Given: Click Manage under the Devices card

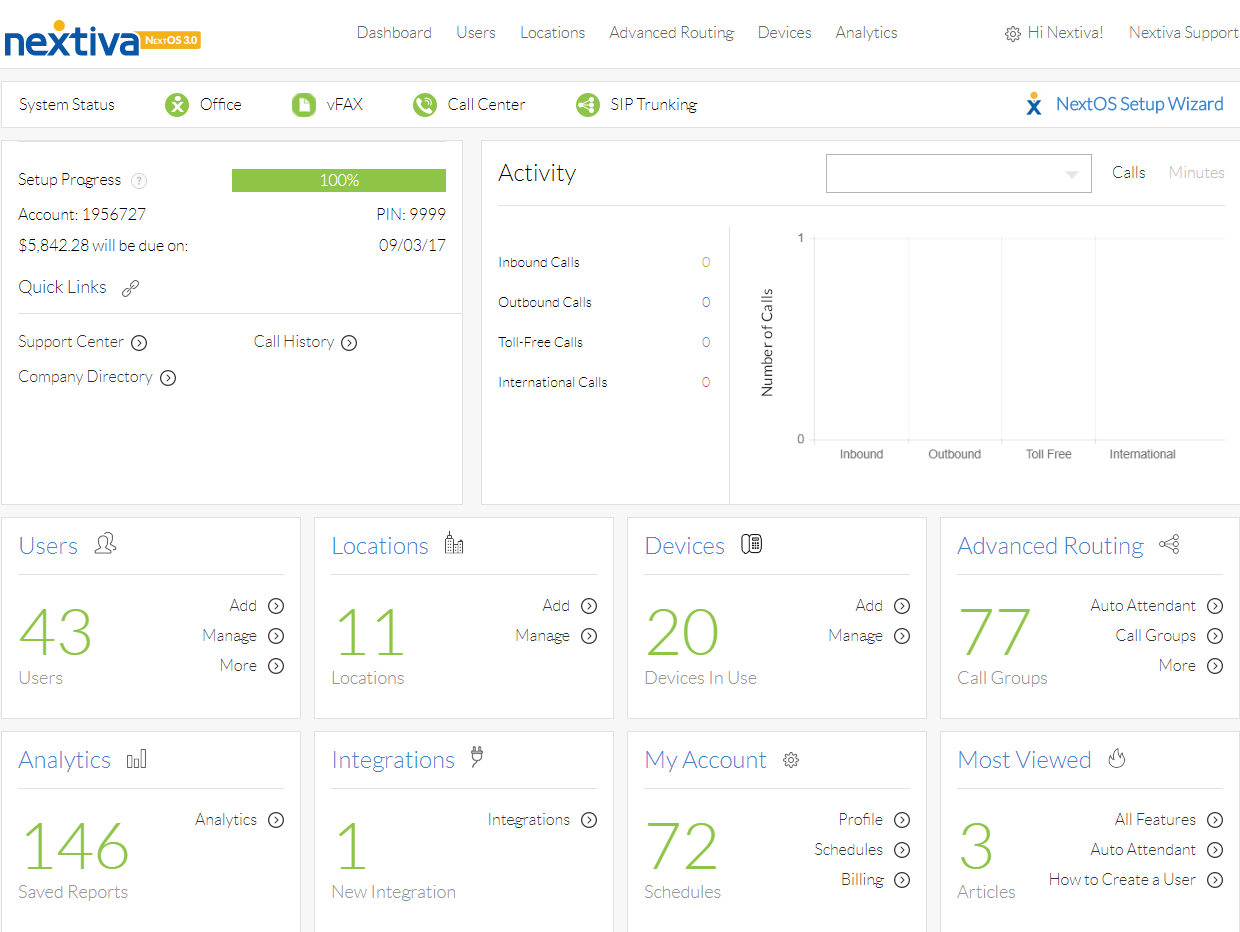Looking at the screenshot, I should point(855,636).
